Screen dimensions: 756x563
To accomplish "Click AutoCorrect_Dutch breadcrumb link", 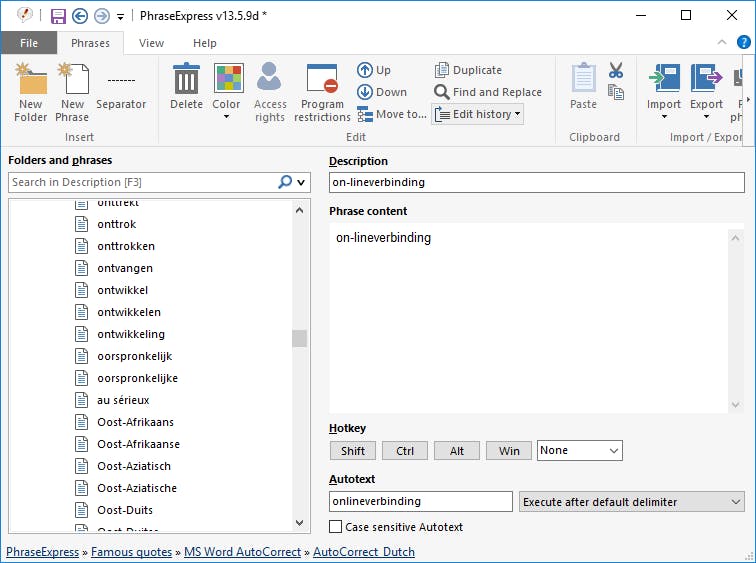I will coord(364,552).
